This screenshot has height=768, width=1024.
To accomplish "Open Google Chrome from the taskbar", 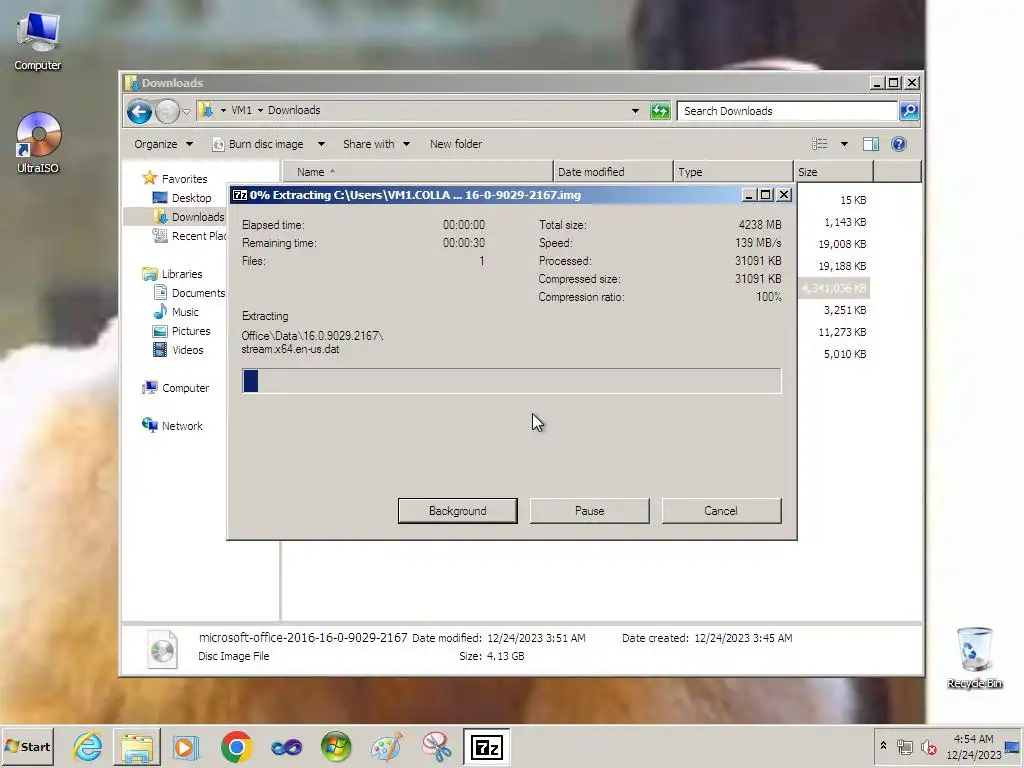I will [x=236, y=747].
